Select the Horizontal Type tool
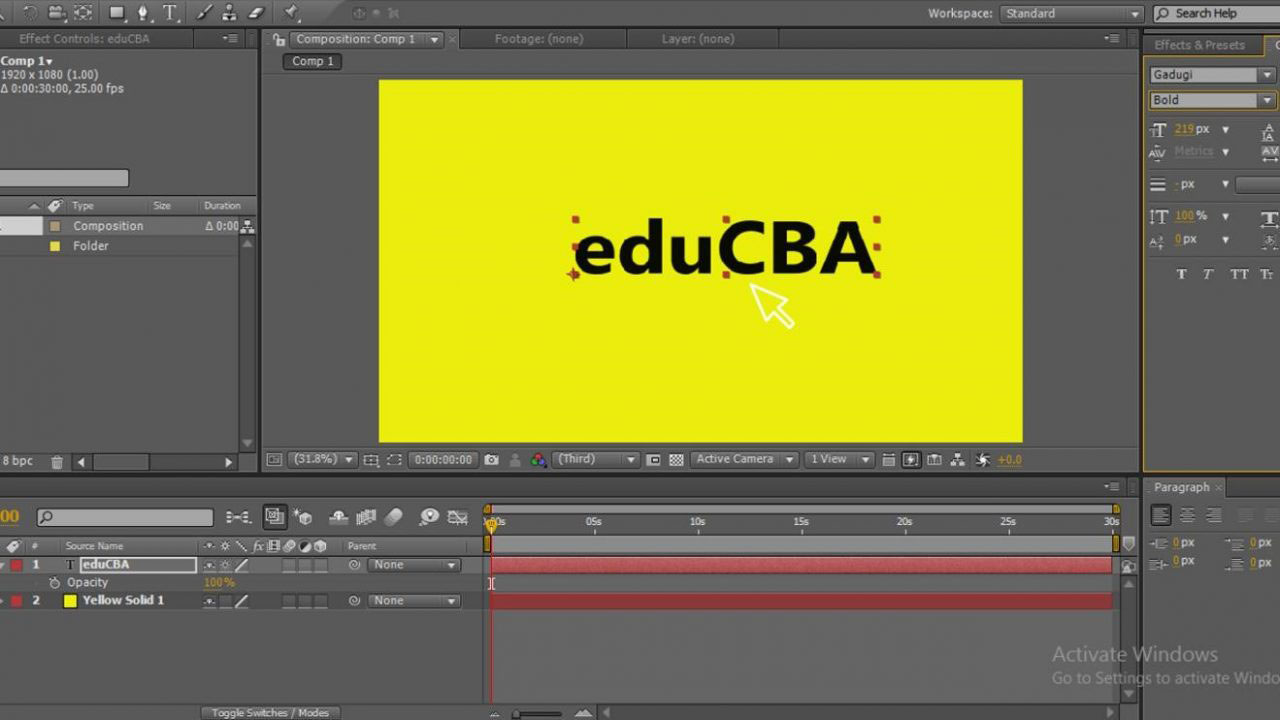The height and width of the screenshot is (720, 1280). (170, 13)
